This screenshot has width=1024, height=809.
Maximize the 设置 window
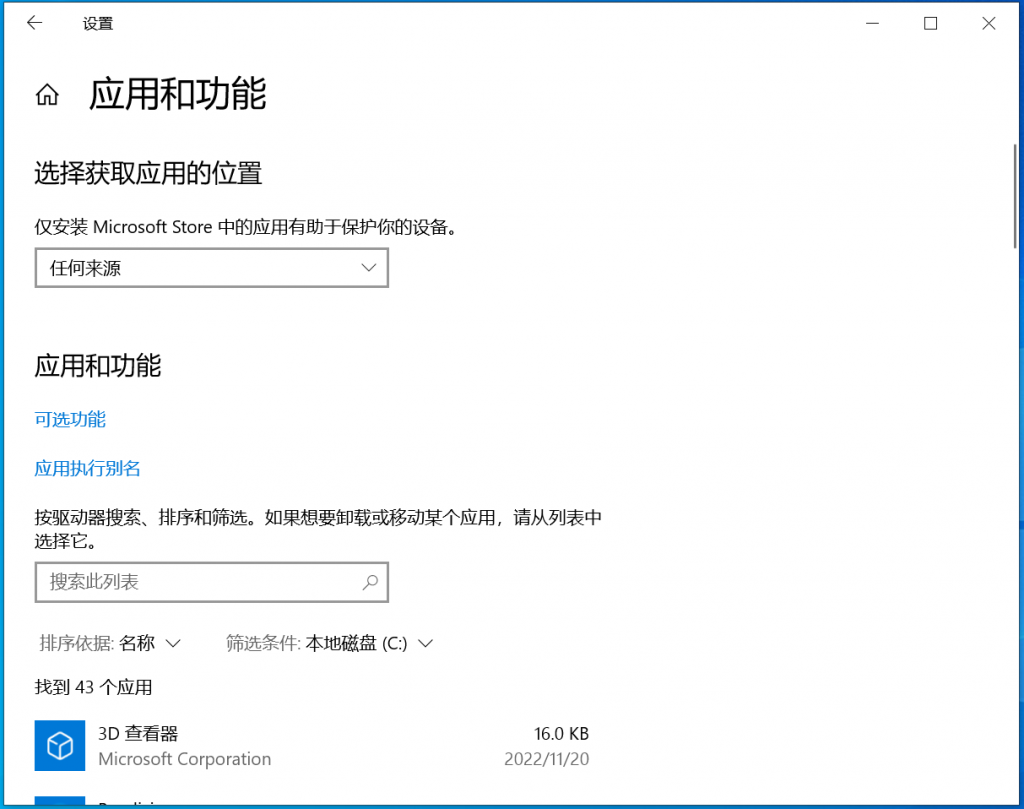[x=931, y=24]
